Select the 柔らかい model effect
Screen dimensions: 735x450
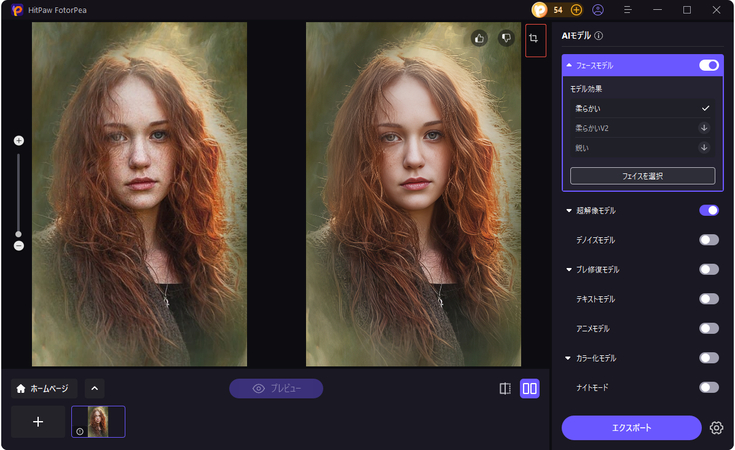(640, 108)
